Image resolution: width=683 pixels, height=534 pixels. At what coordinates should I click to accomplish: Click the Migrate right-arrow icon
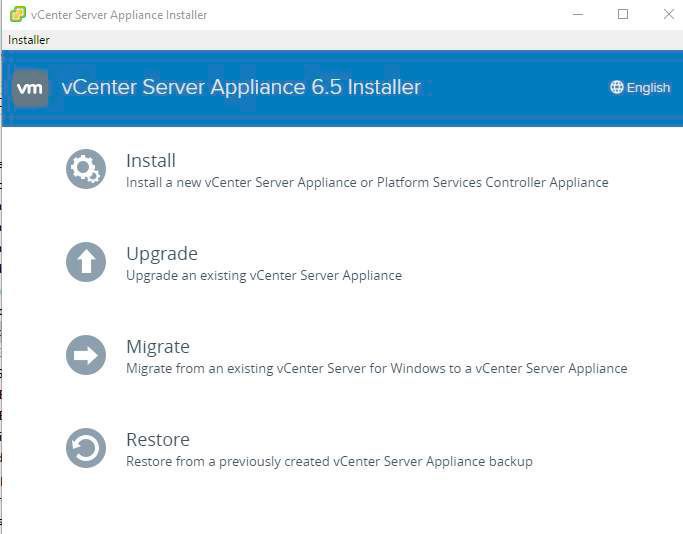click(86, 355)
